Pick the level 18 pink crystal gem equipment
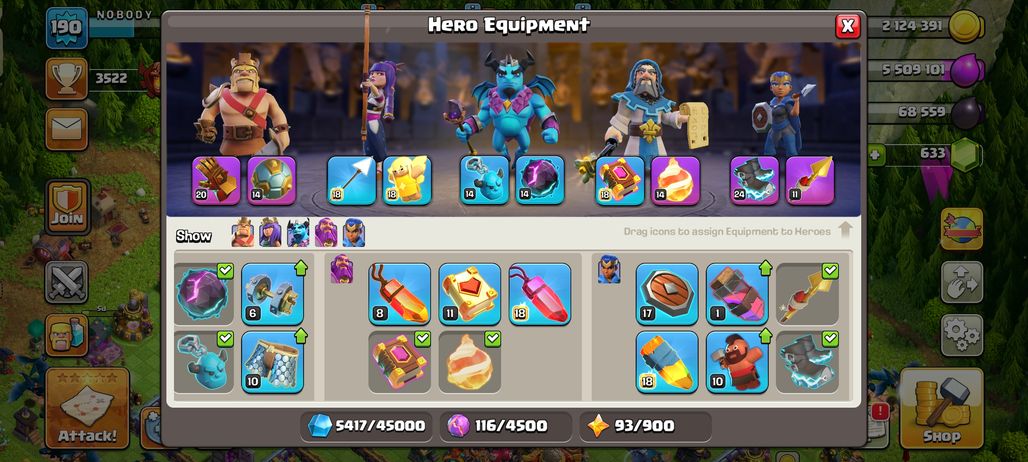This screenshot has height=462, width=1028. tap(540, 294)
